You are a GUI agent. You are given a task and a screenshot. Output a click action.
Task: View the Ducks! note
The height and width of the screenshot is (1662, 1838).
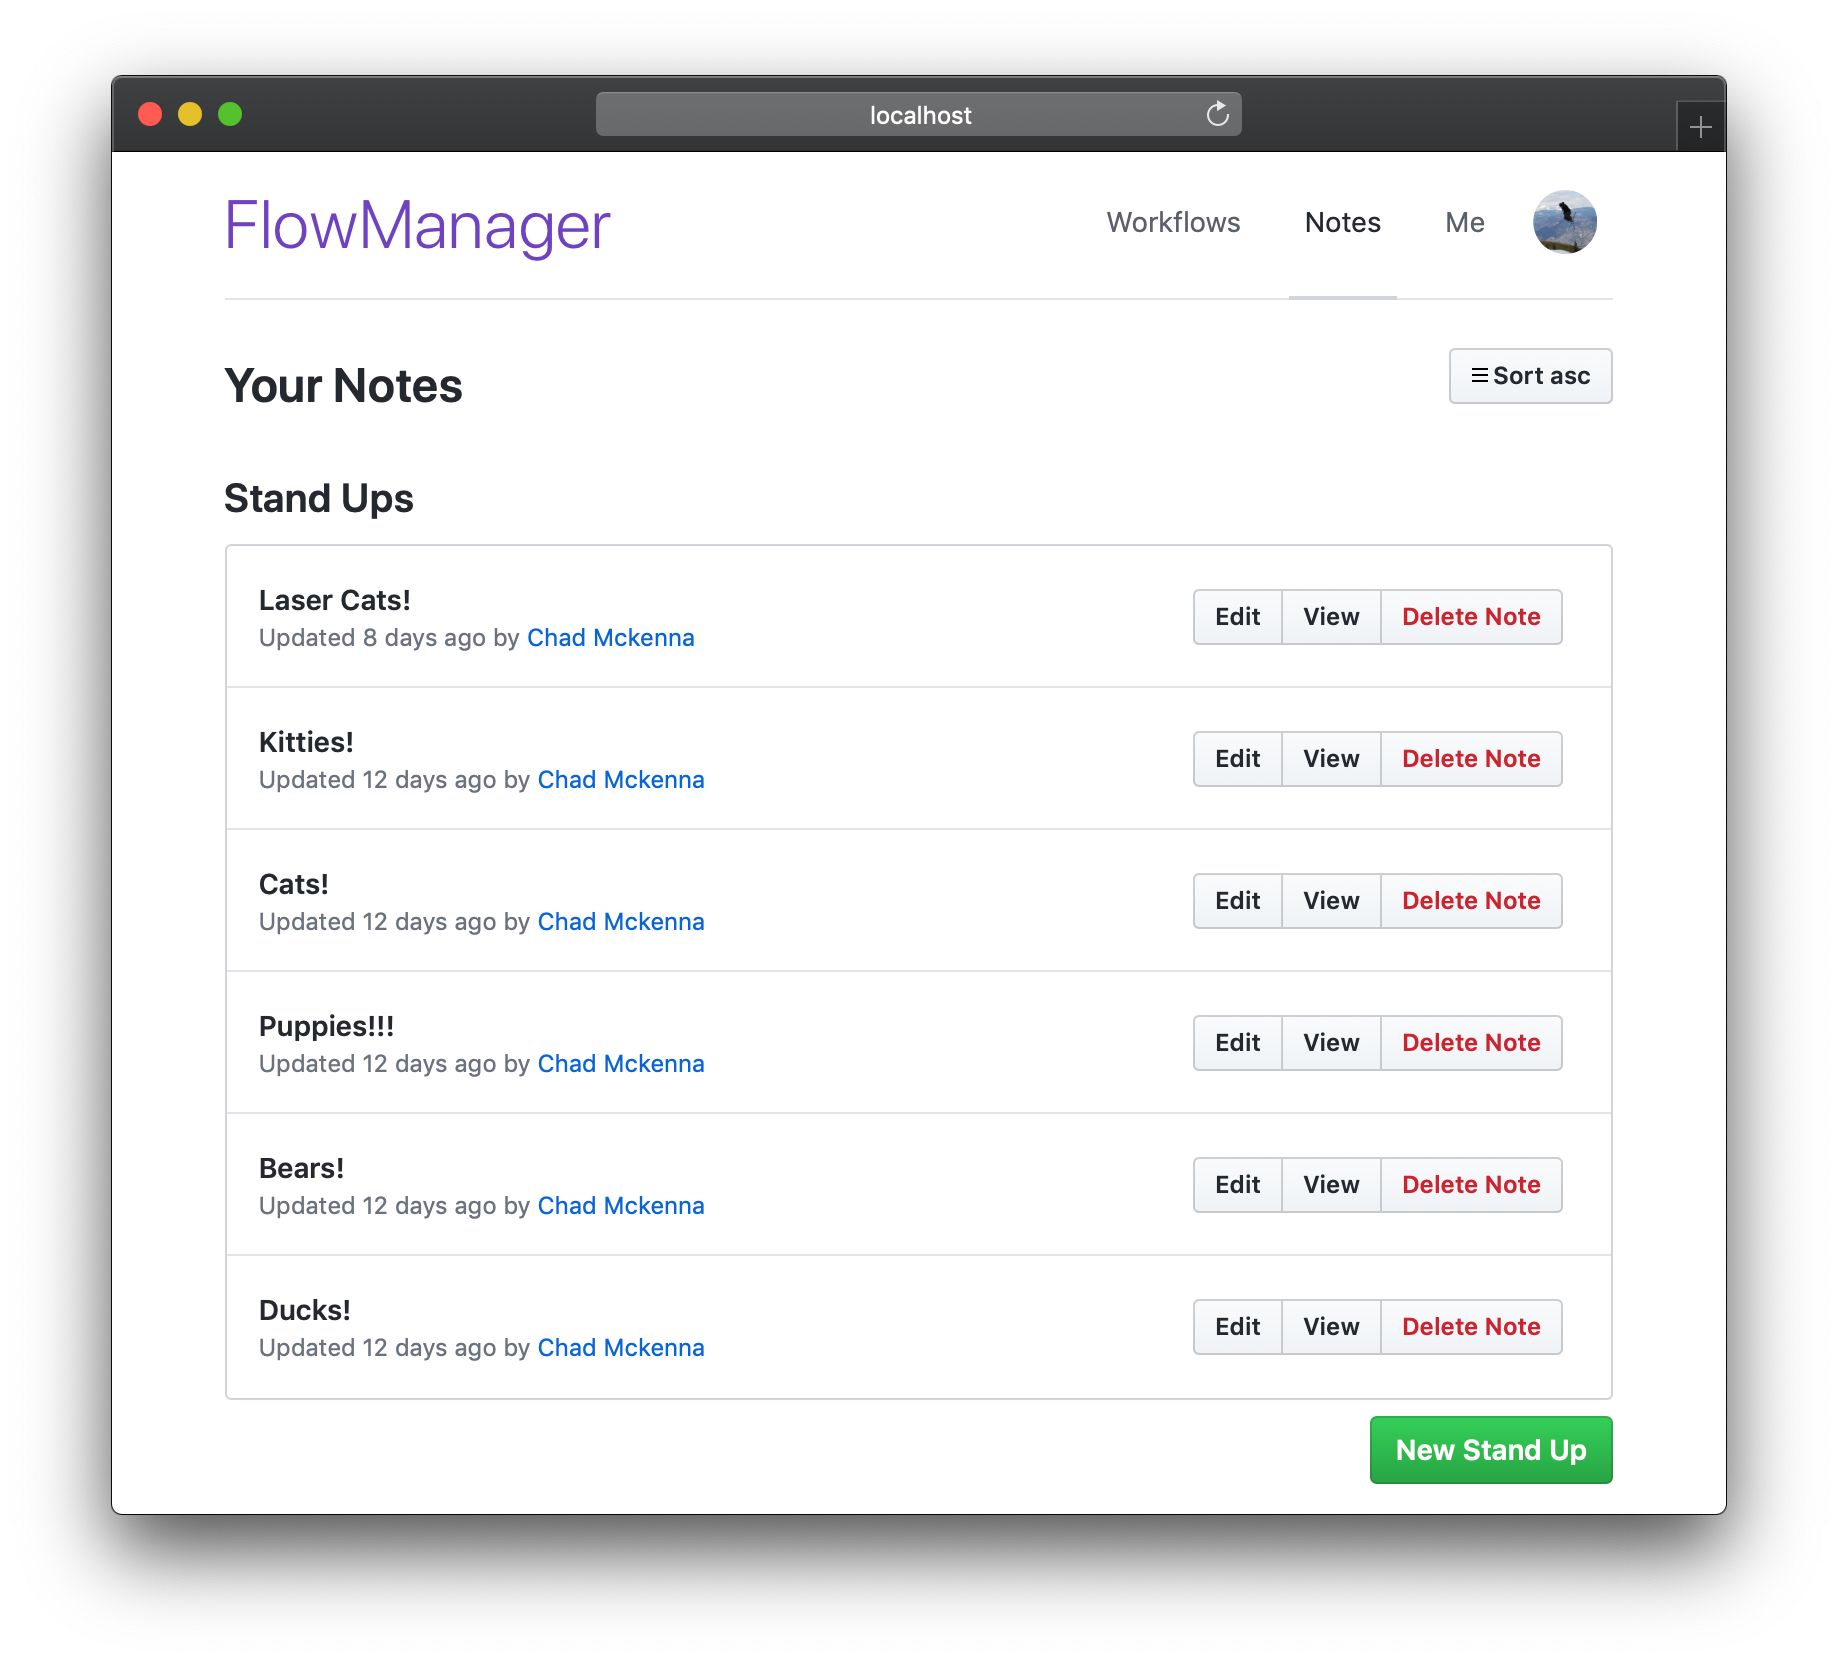pos(1330,1326)
